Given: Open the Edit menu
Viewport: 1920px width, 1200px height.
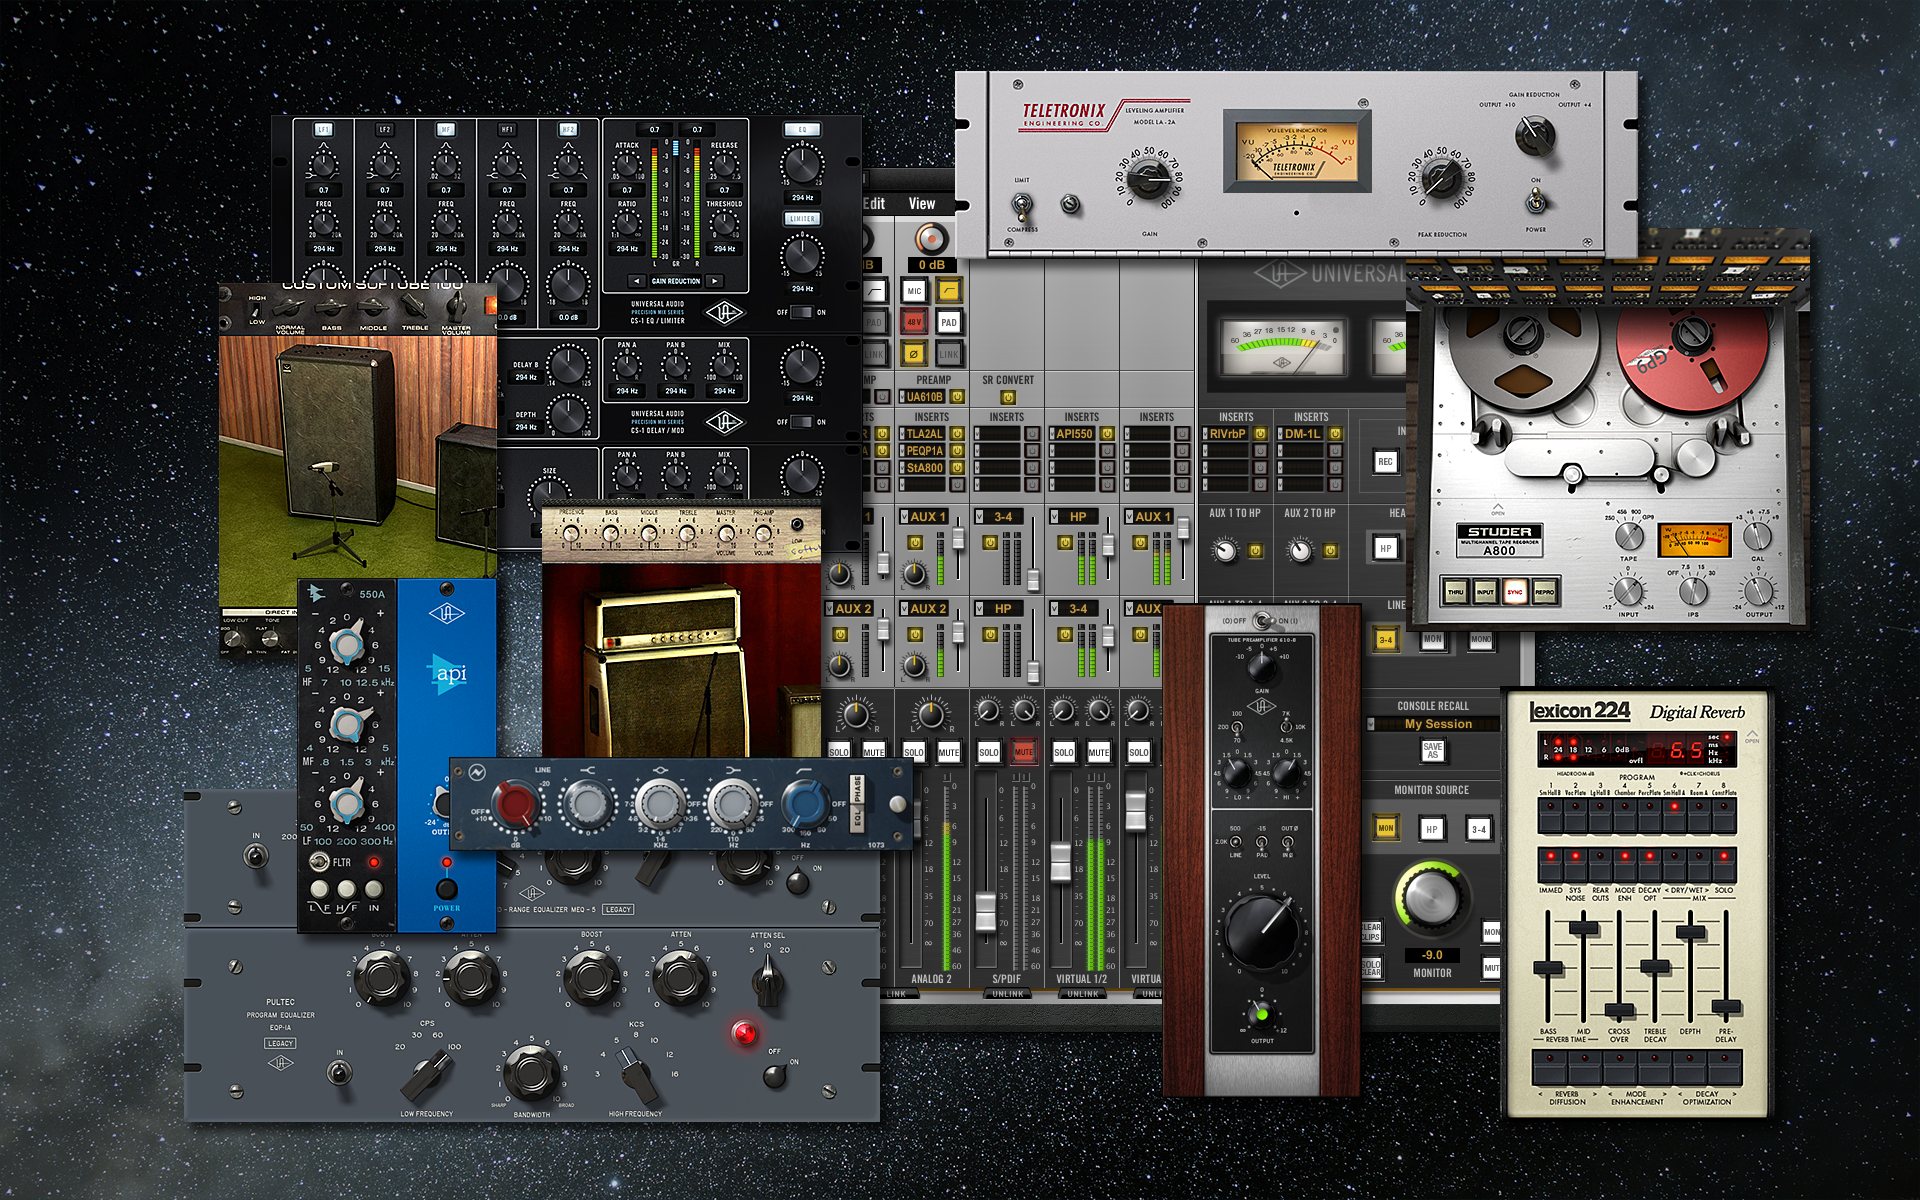Looking at the screenshot, I should click(874, 204).
